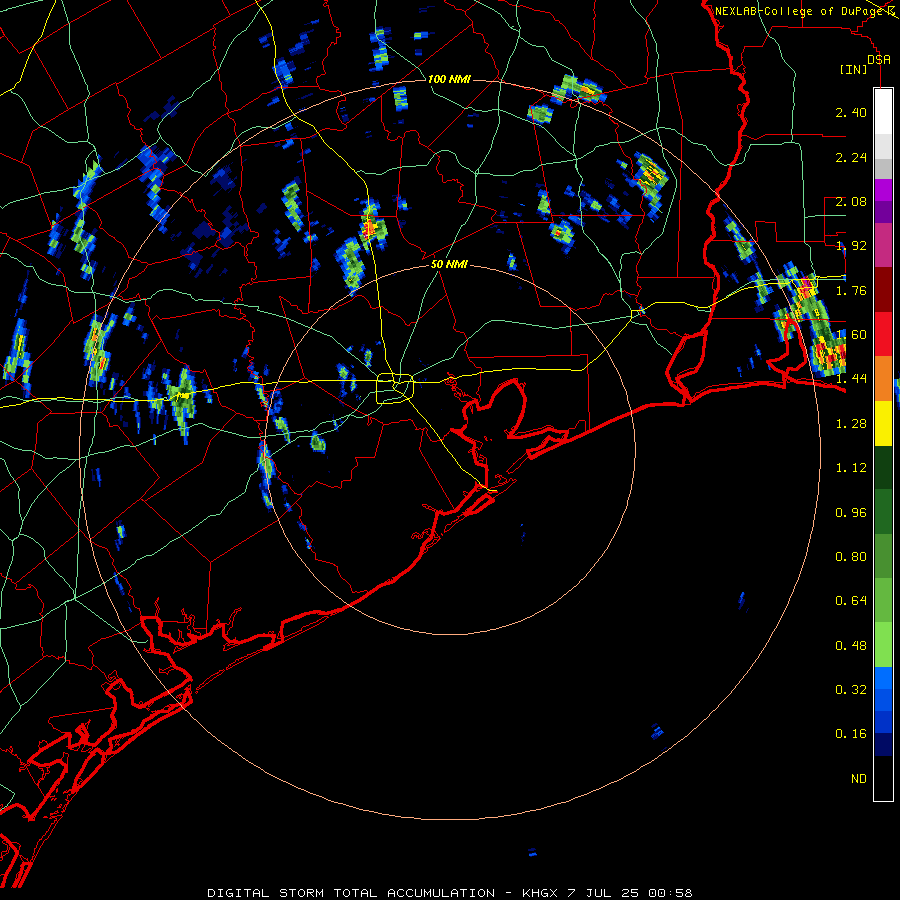Select the 0.48 legend value
Viewport: 900px width, 900px height.
click(851, 646)
